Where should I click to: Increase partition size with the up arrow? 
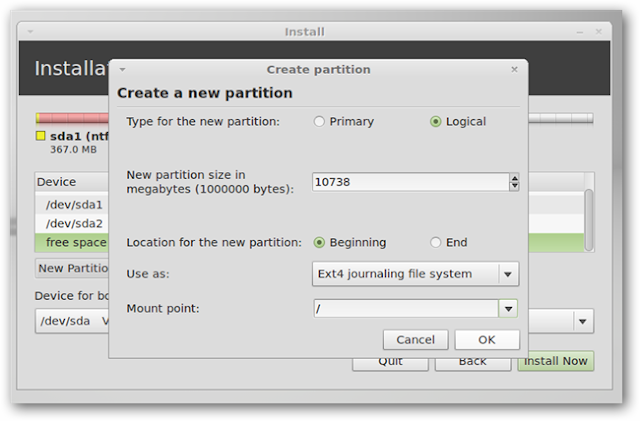514,178
